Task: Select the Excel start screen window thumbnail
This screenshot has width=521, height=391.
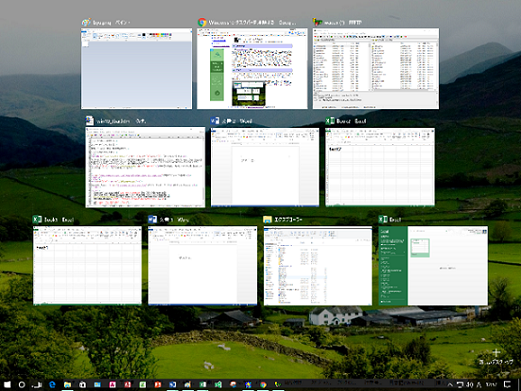Action: (x=433, y=266)
